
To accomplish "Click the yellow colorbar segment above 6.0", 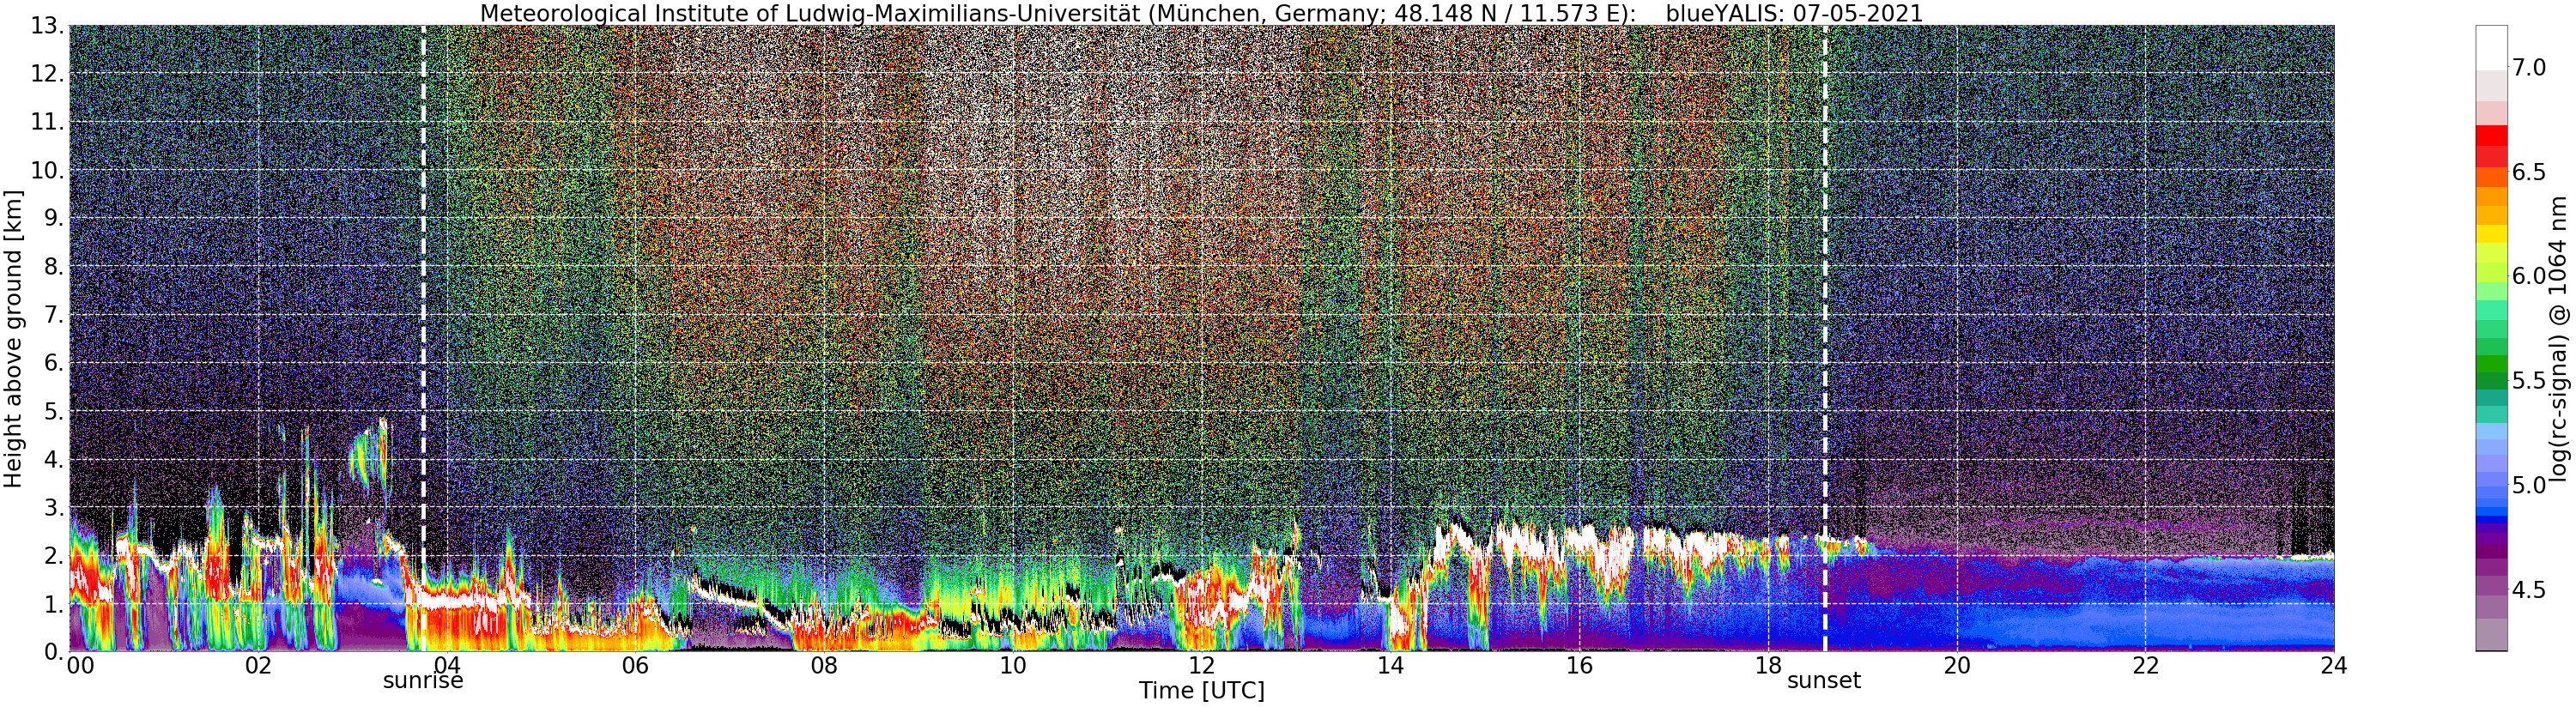I will click(2490, 233).
